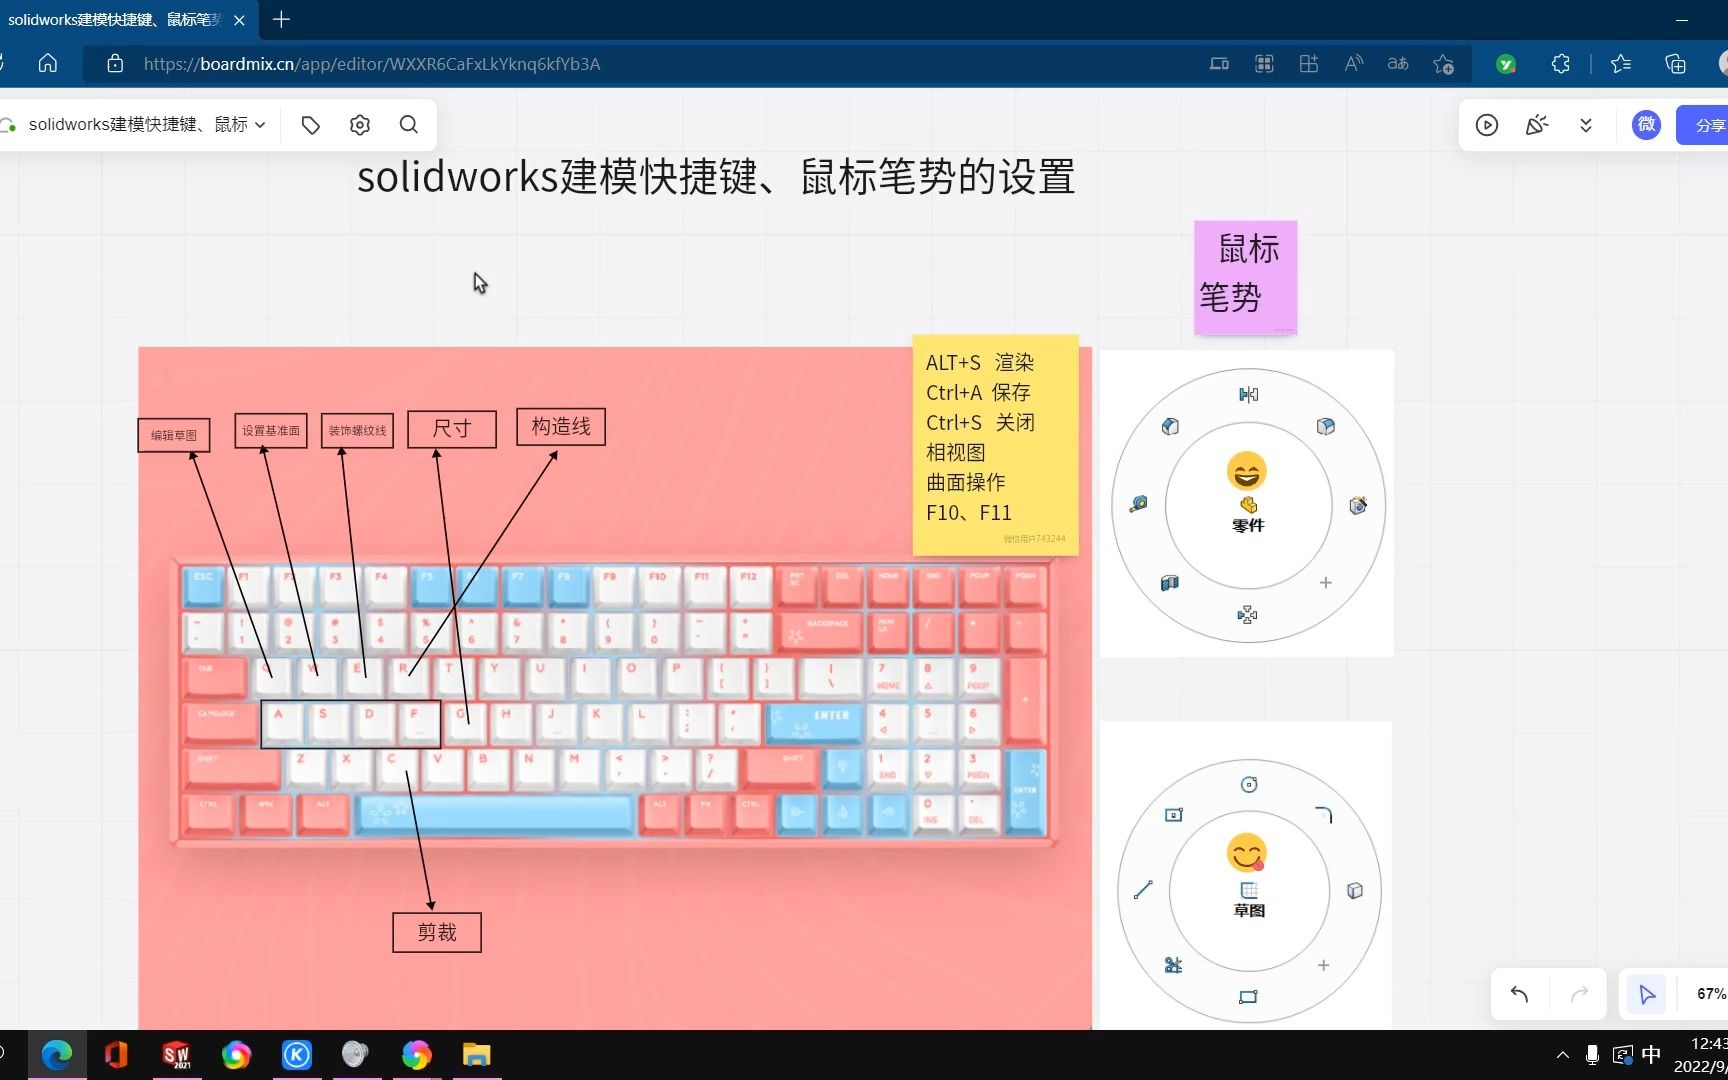Close the solidworks browser tab
1728x1080 pixels.
click(x=239, y=20)
